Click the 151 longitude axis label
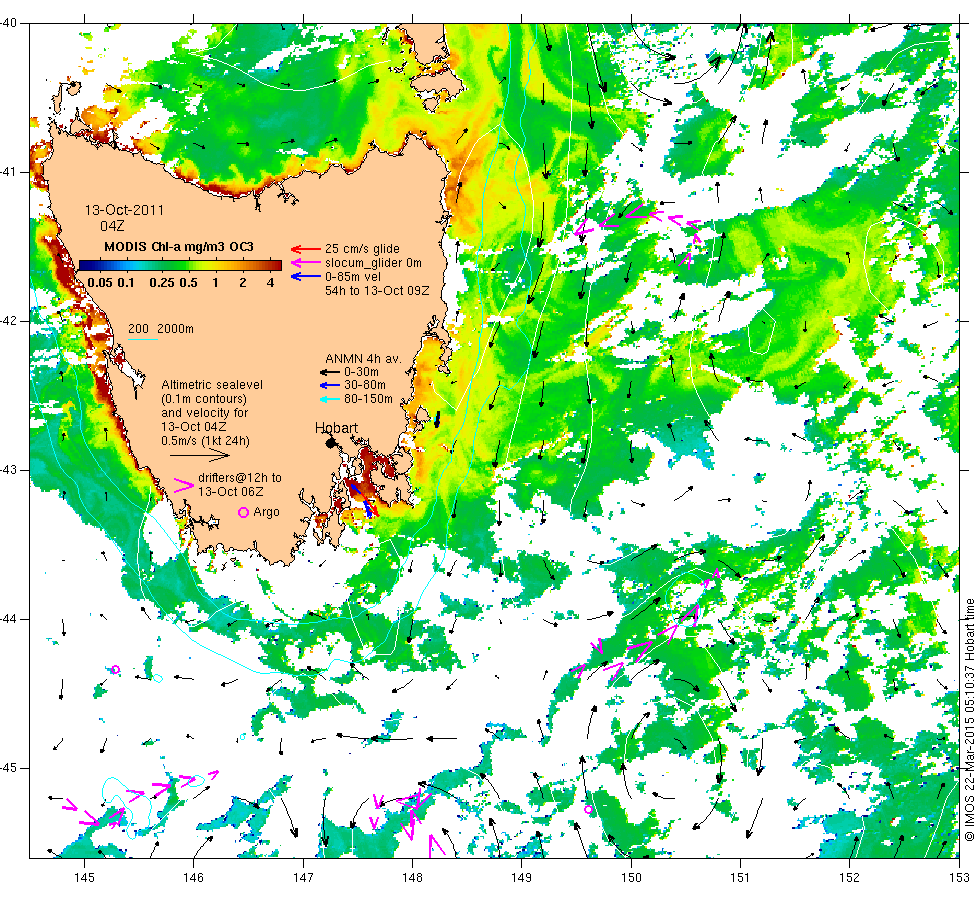The image size is (980, 900). [740, 878]
